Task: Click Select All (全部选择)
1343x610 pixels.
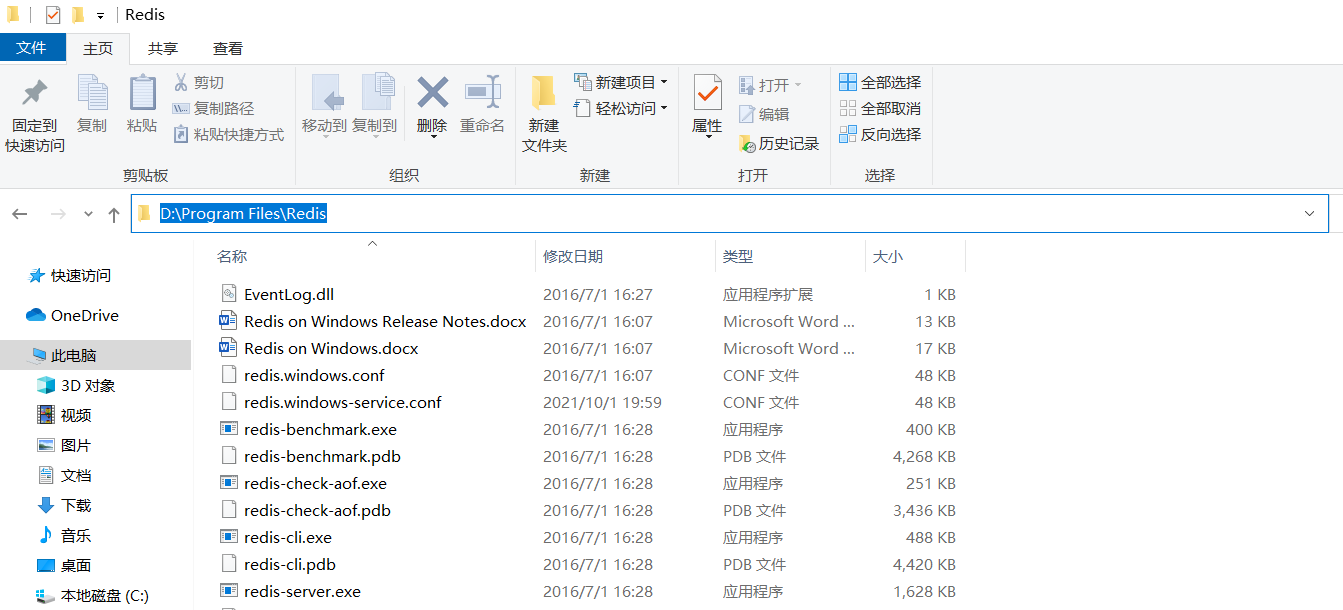Action: click(x=880, y=82)
